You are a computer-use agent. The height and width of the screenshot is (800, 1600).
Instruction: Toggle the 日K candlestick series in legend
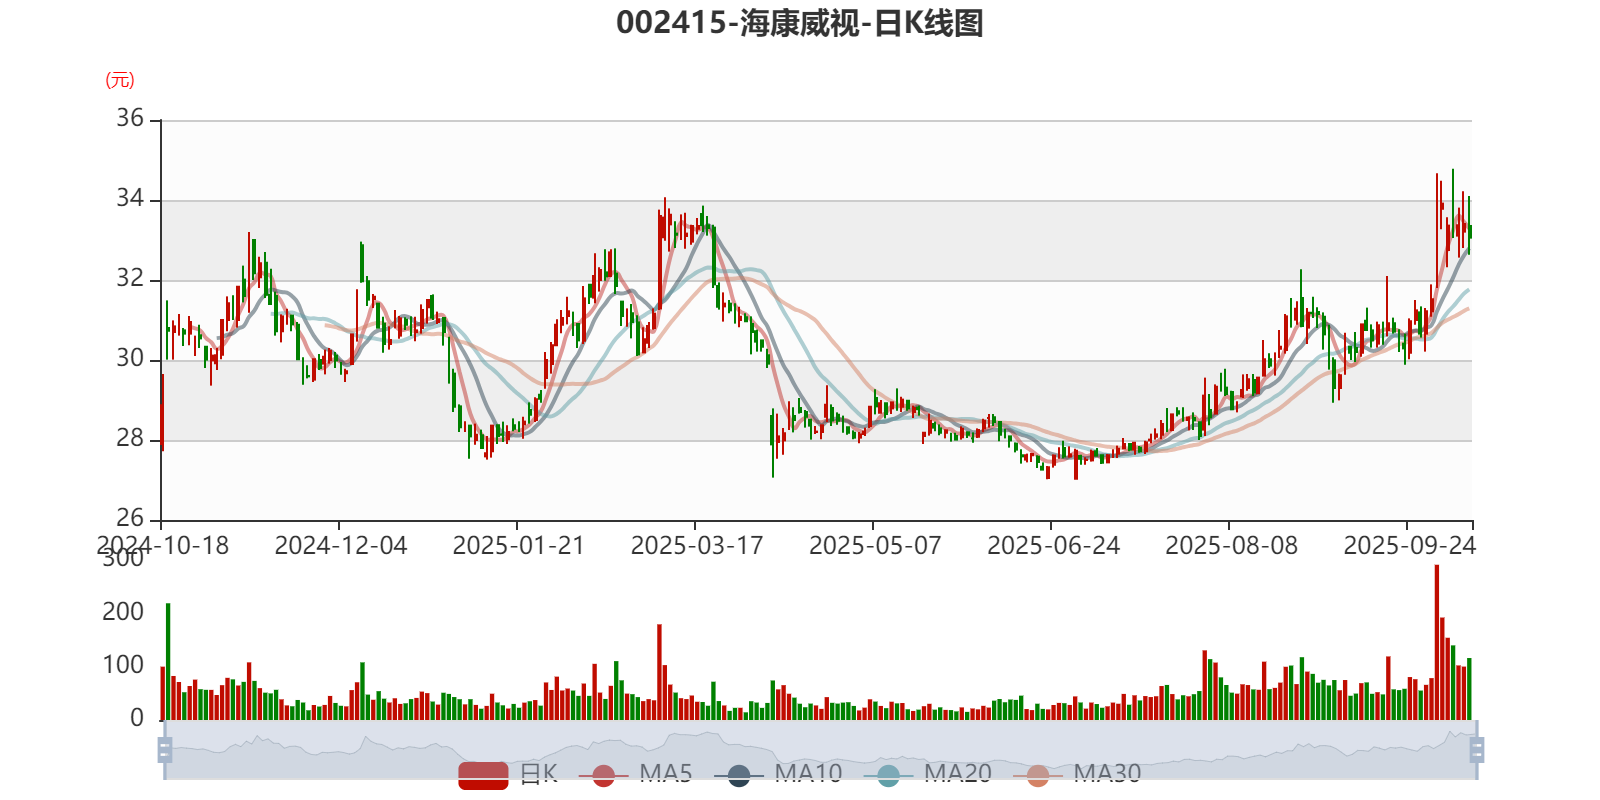(x=508, y=774)
